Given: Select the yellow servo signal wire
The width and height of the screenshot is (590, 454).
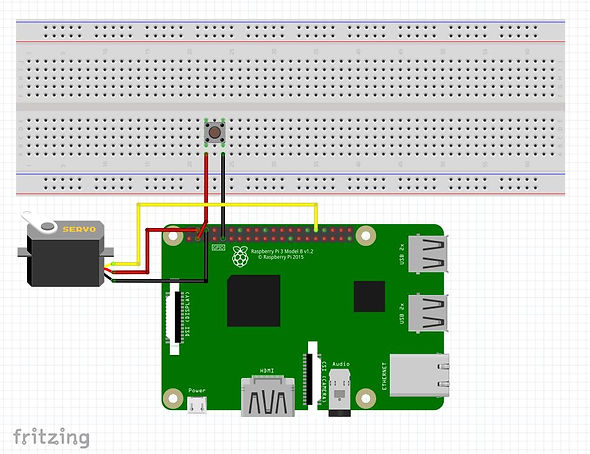Looking at the screenshot, I should click(x=226, y=205).
